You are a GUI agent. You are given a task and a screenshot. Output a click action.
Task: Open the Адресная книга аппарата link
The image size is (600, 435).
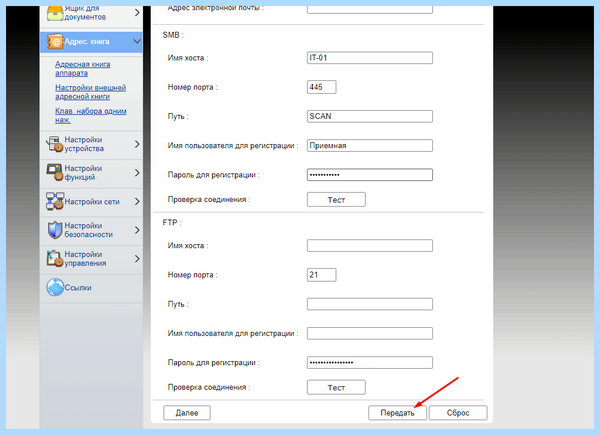pyautogui.click(x=83, y=68)
